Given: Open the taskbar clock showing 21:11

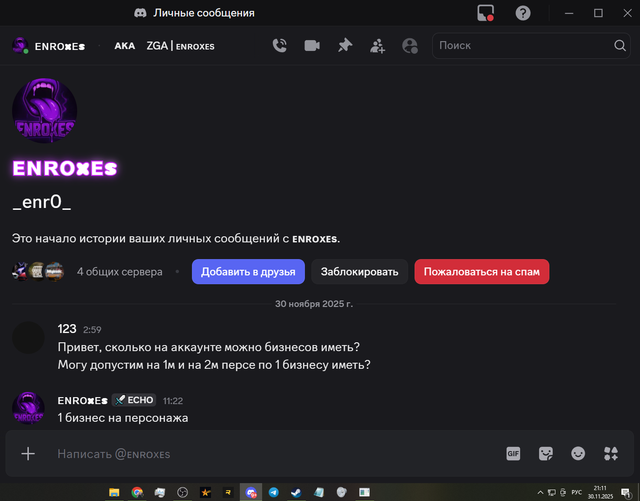Looking at the screenshot, I should point(600,492).
